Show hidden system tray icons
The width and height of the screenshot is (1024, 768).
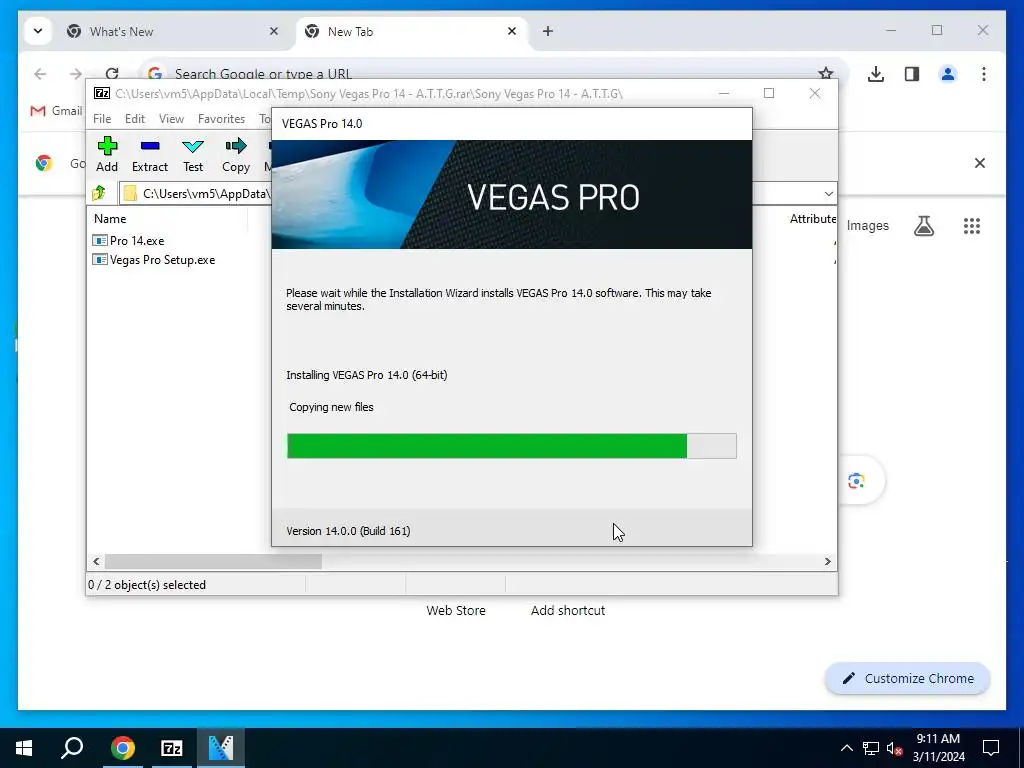[x=846, y=748]
